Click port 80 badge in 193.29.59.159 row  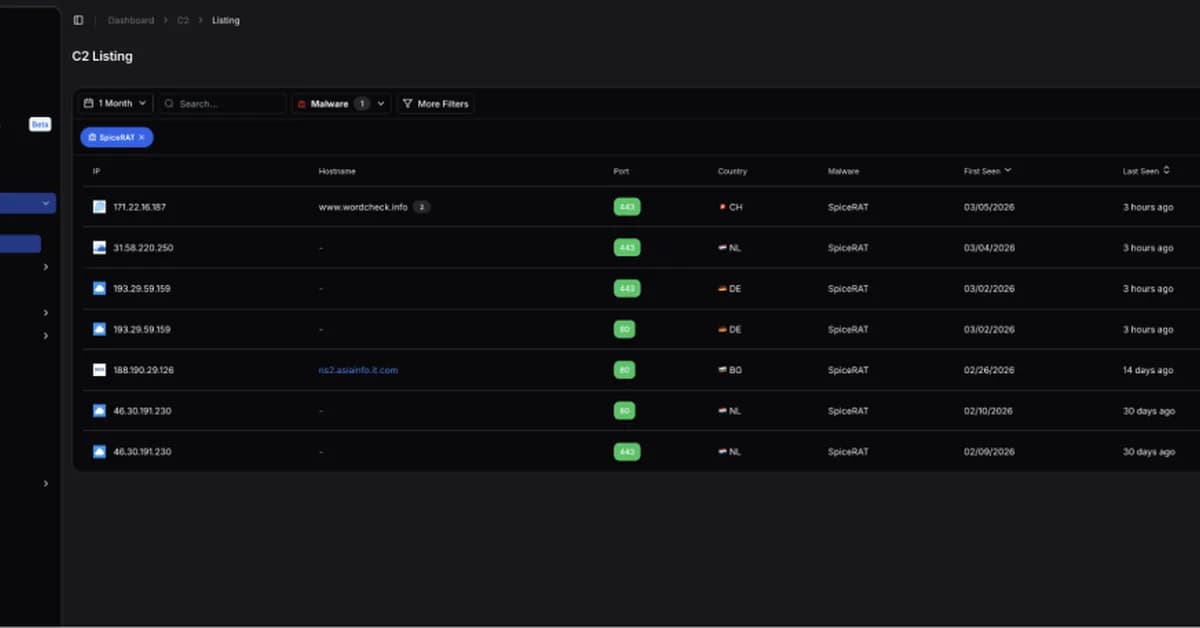624,329
